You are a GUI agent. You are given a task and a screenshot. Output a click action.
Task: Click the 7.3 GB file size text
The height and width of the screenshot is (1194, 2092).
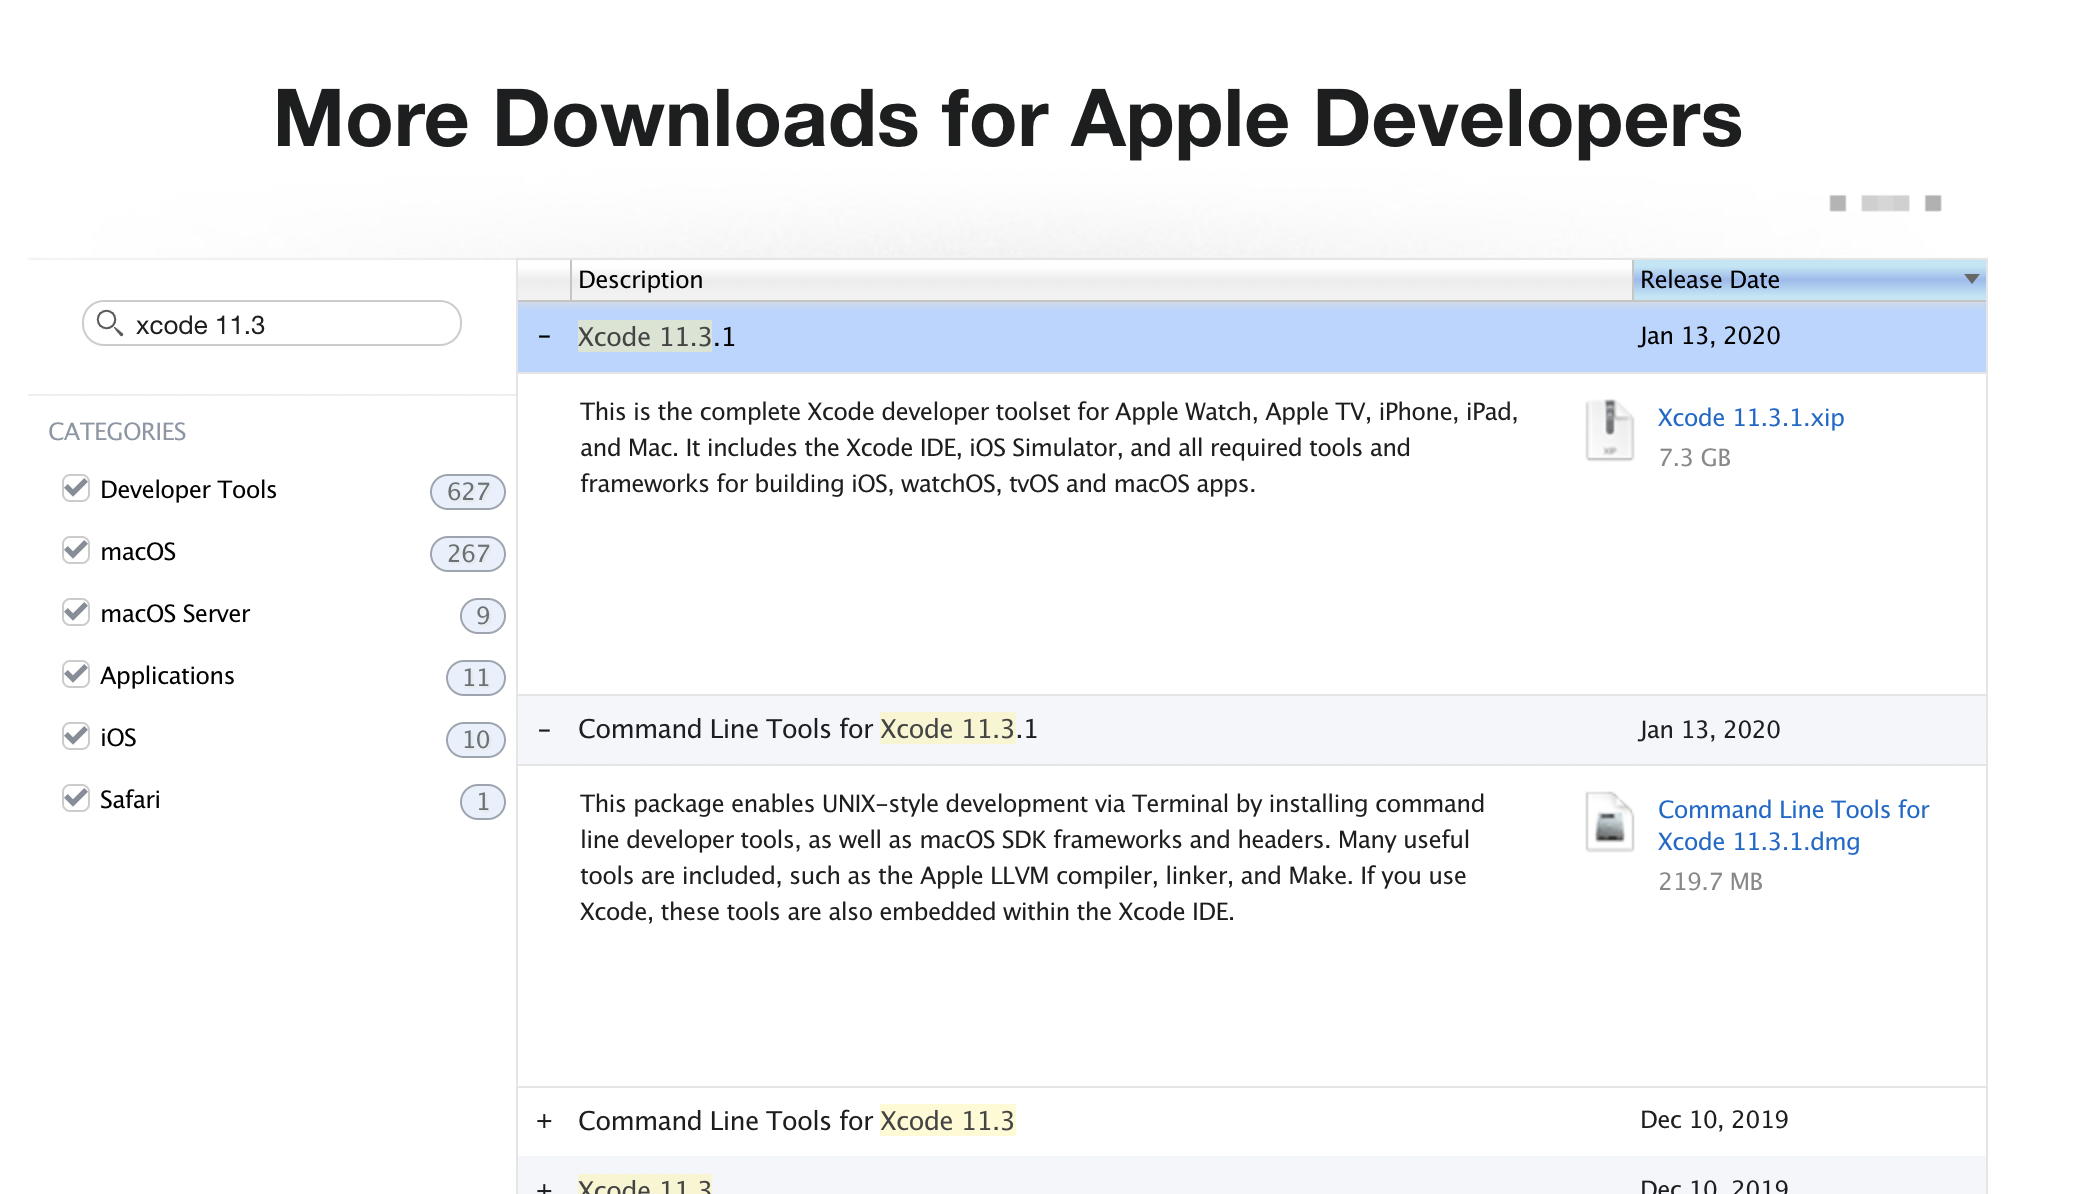1694,458
